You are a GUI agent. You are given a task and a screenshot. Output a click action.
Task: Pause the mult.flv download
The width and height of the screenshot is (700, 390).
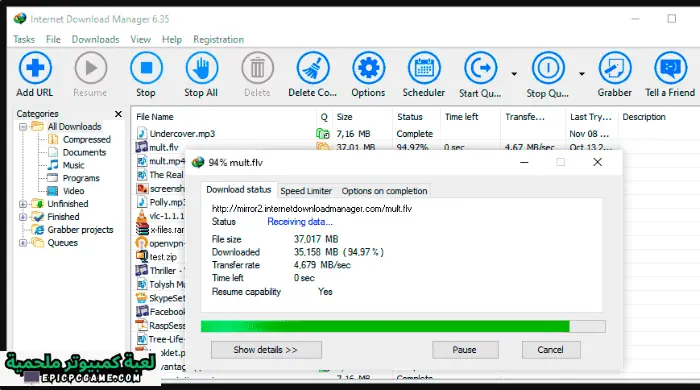click(465, 350)
